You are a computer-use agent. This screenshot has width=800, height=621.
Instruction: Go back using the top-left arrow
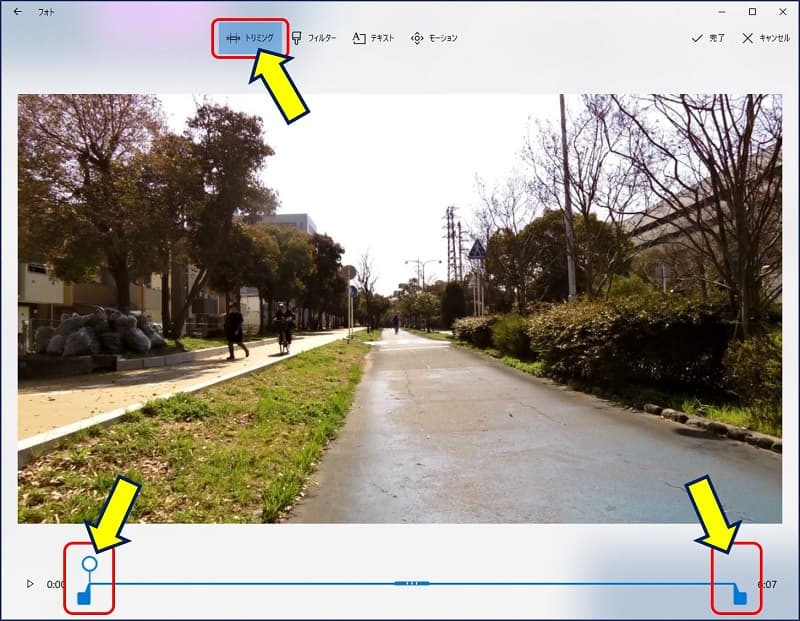(x=17, y=12)
